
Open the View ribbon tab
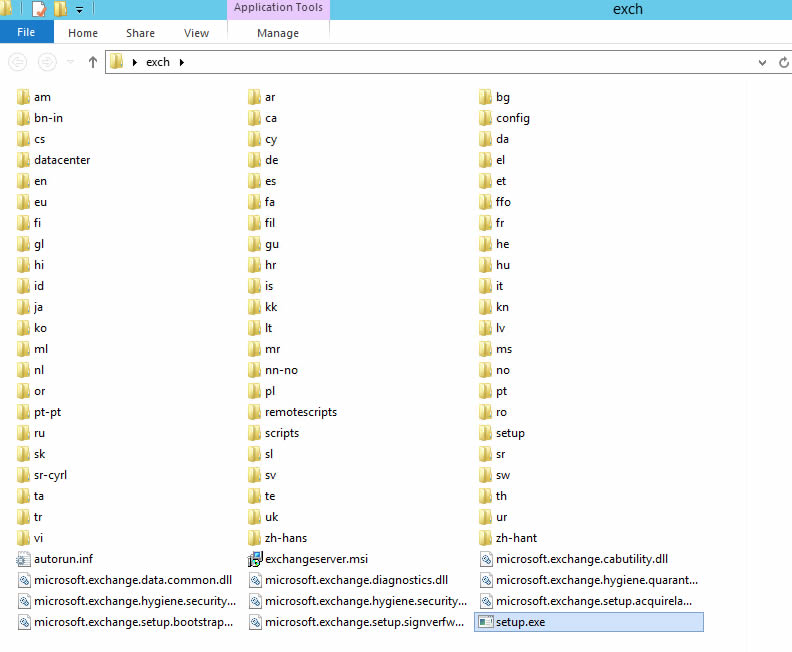coord(196,33)
